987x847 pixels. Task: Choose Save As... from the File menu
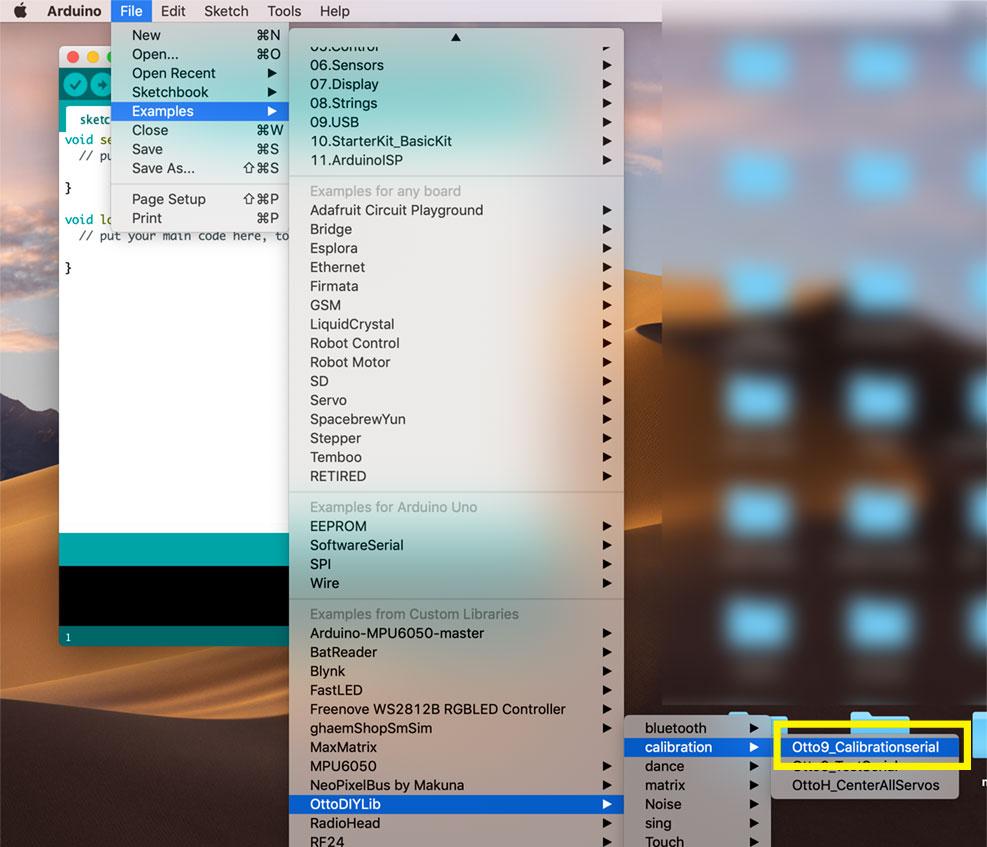pos(200,168)
